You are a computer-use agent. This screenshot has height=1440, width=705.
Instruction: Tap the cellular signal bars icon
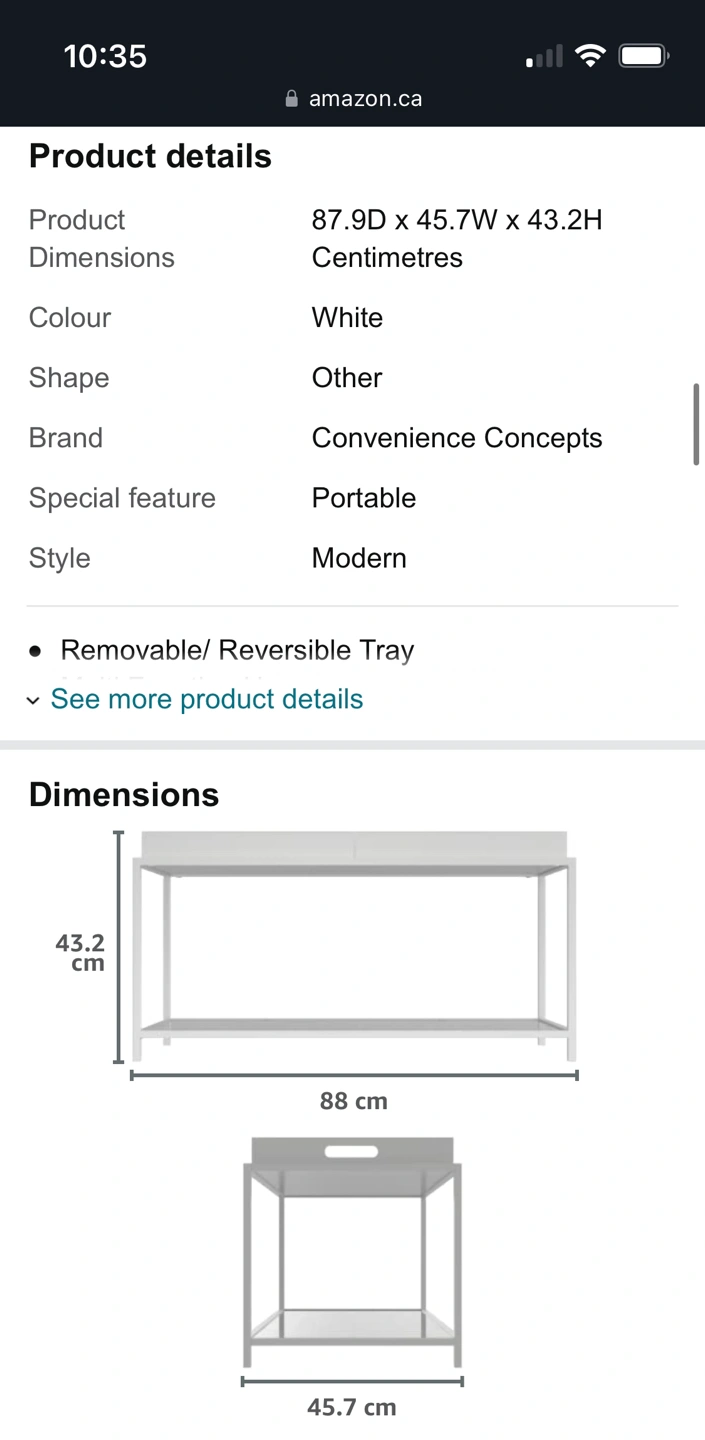click(544, 57)
